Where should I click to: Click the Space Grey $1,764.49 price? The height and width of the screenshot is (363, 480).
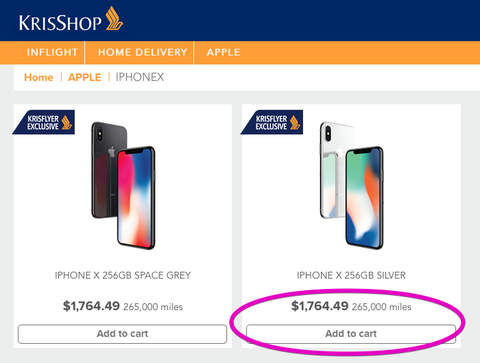pos(91,306)
